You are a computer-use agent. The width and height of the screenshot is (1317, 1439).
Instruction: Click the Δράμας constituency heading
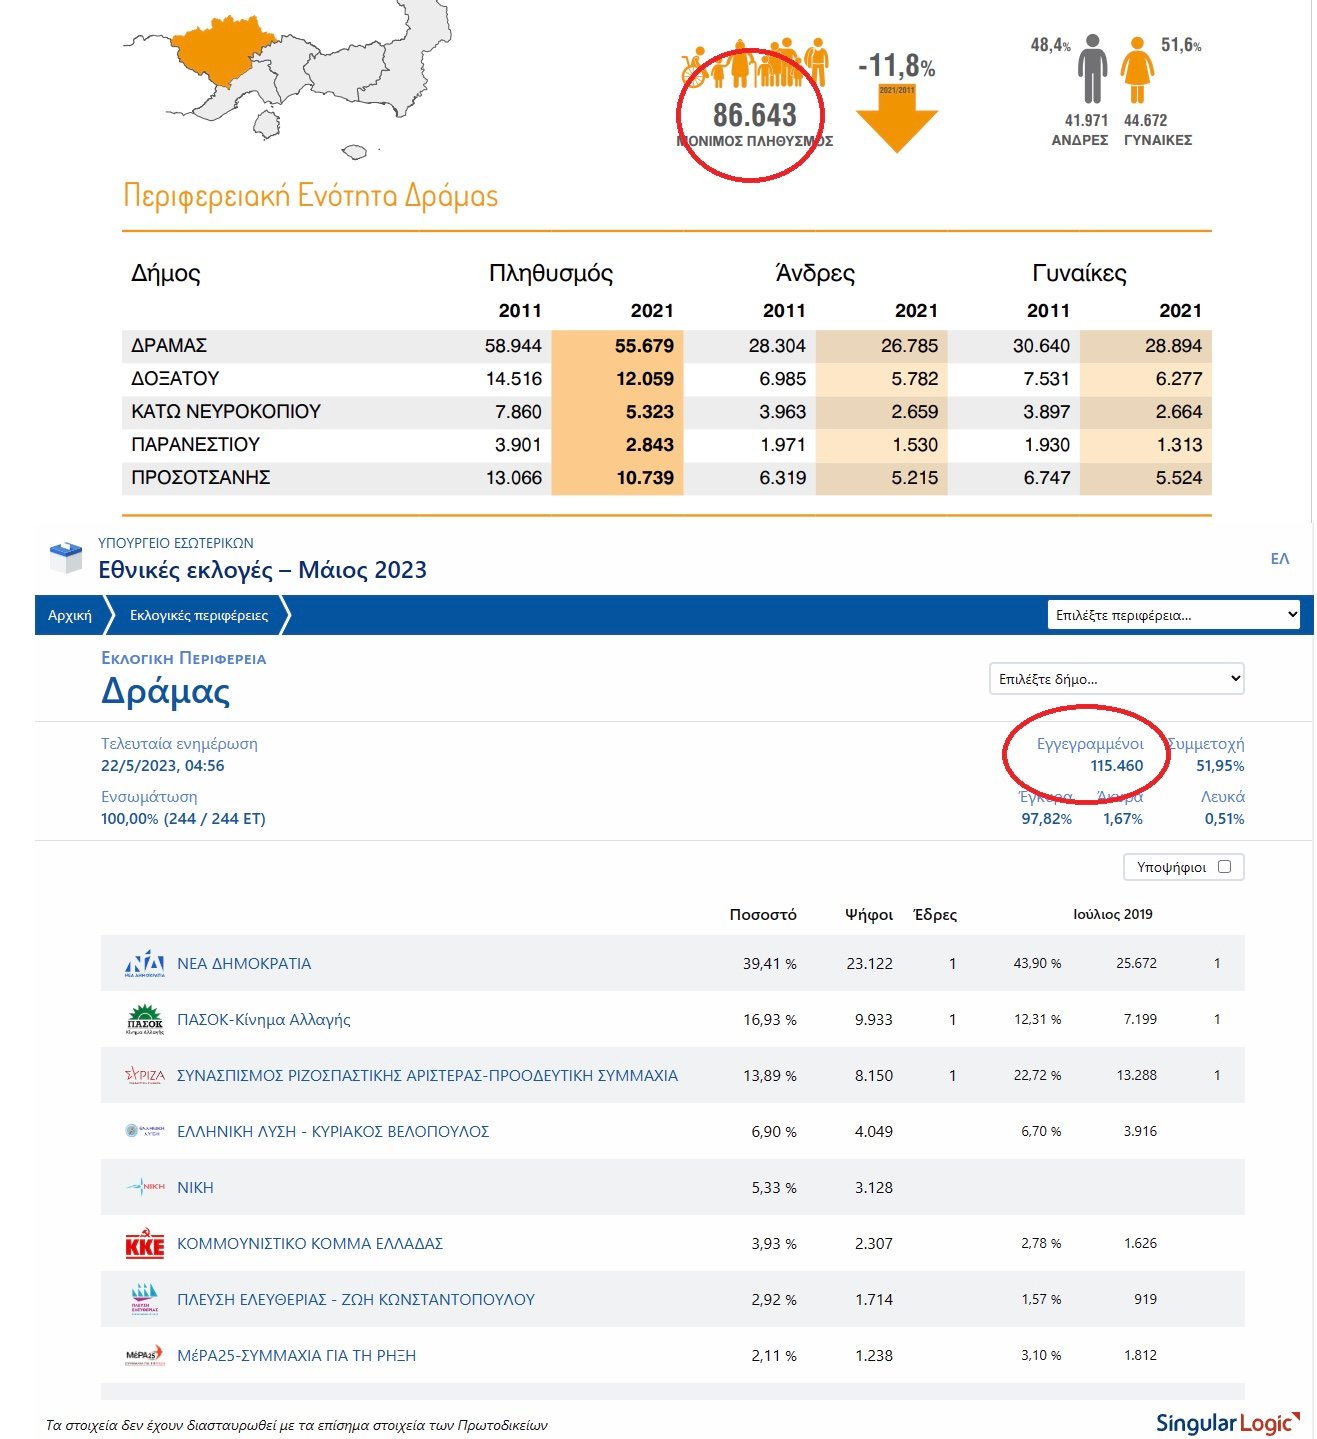tap(165, 691)
